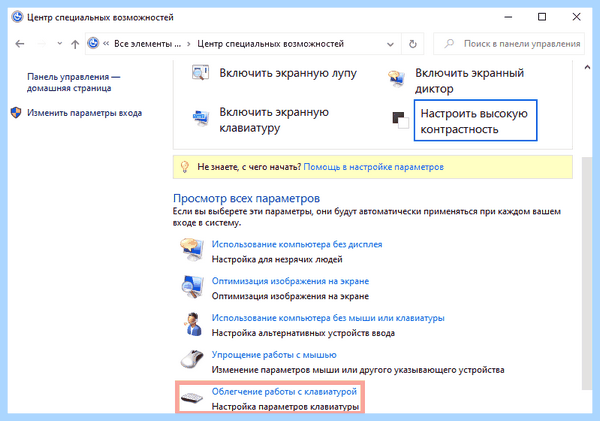Click the Magnifier icon next to Включить экранную лупу
This screenshot has width=600, height=421.
click(200, 72)
